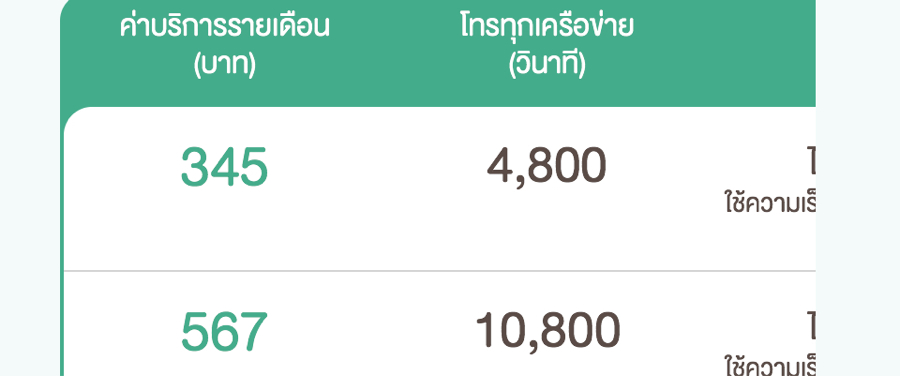Select the 345 baht monthly price
Image resolution: width=900 pixels, height=376 pixels.
tap(224, 167)
